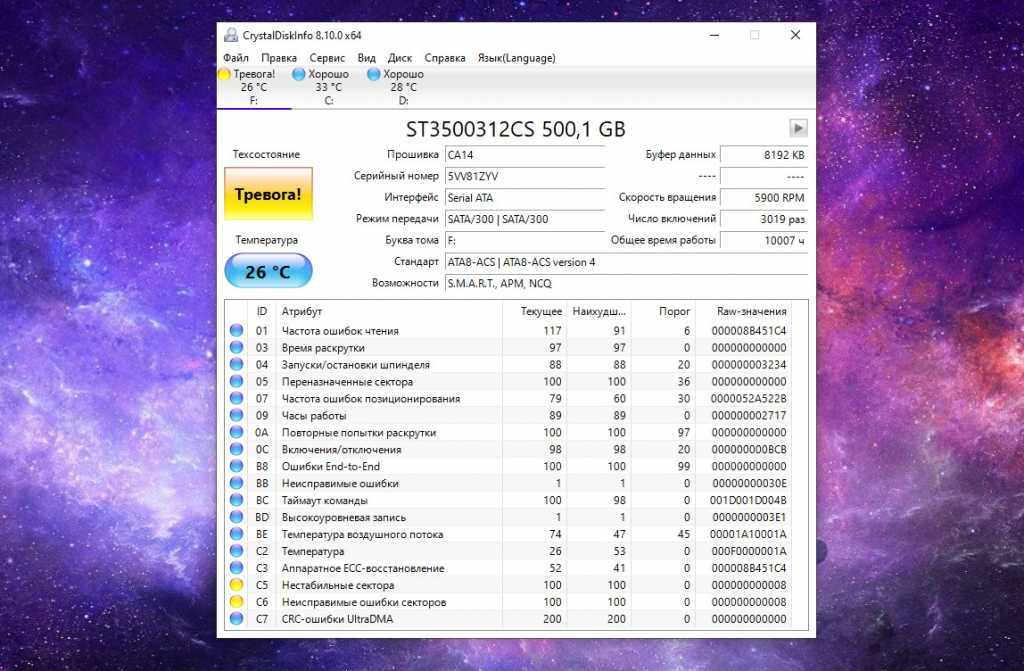Image resolution: width=1024 pixels, height=671 pixels.
Task: Click the Serial number field 5VV81ZYV
Action: click(524, 176)
